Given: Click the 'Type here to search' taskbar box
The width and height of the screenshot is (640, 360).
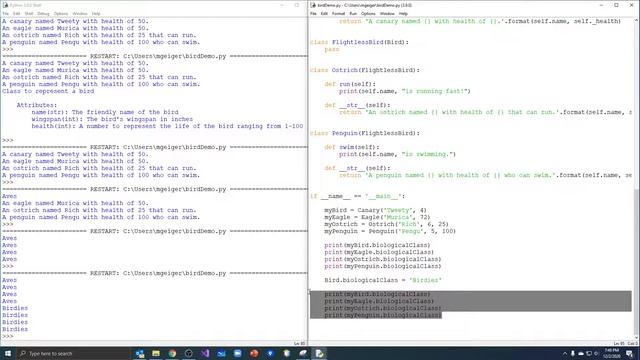Looking at the screenshot, I should tap(73, 353).
